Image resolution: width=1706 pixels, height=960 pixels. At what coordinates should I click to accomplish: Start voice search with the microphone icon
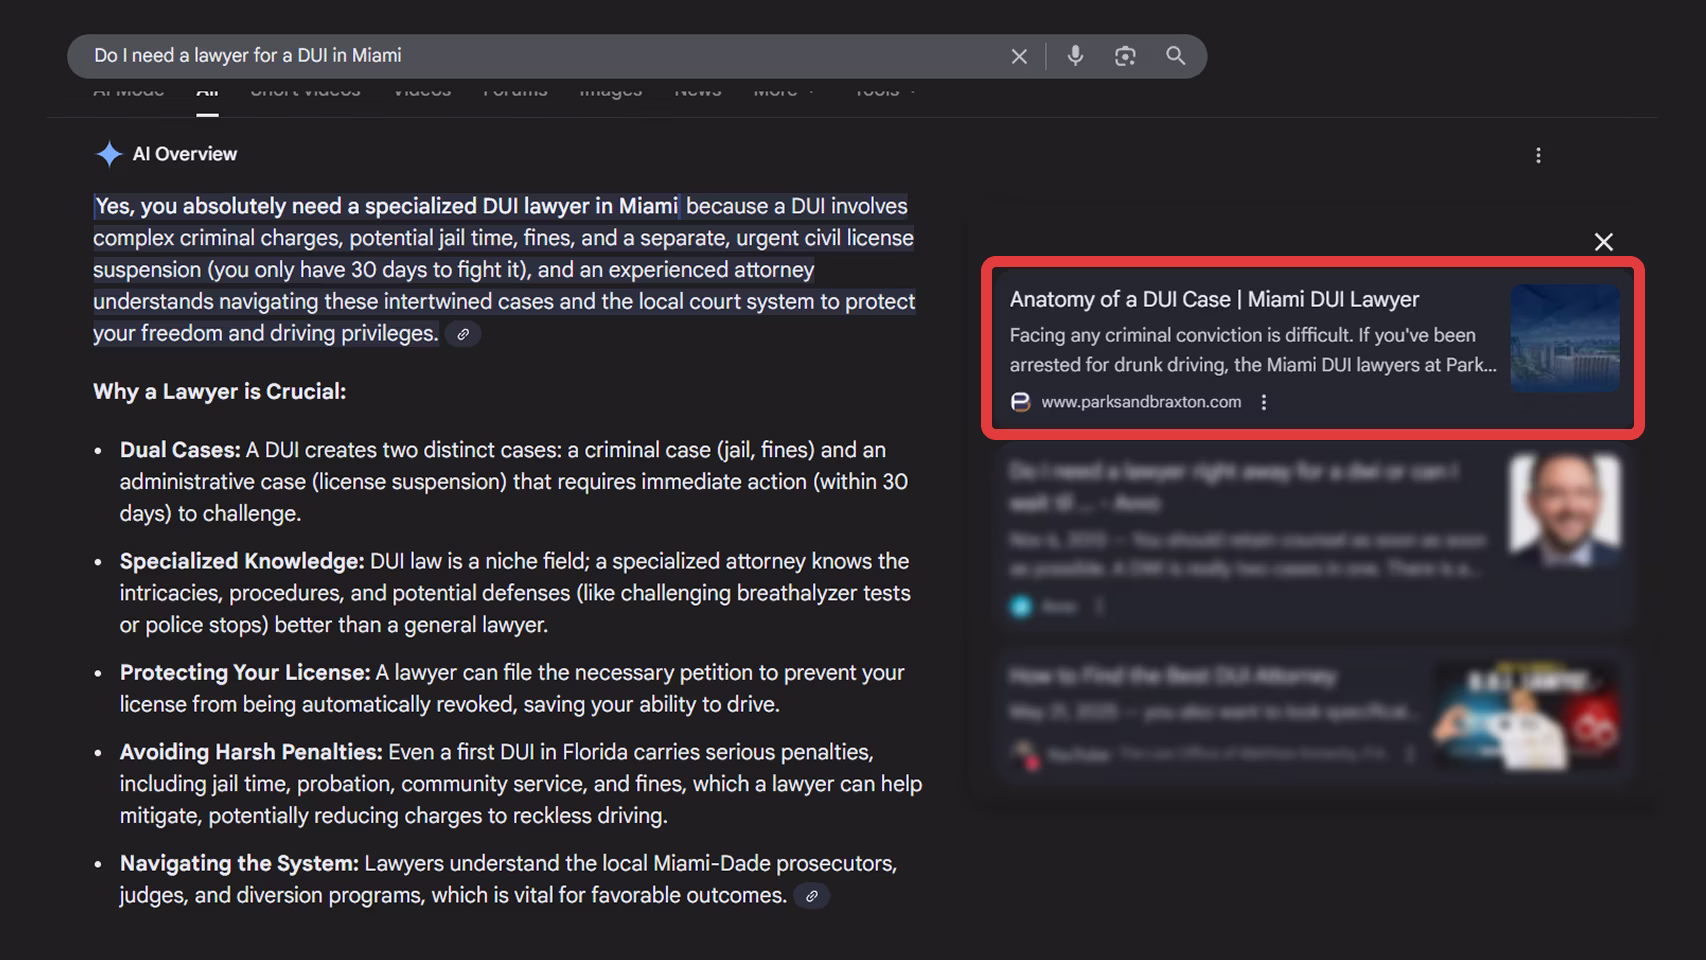pyautogui.click(x=1075, y=56)
